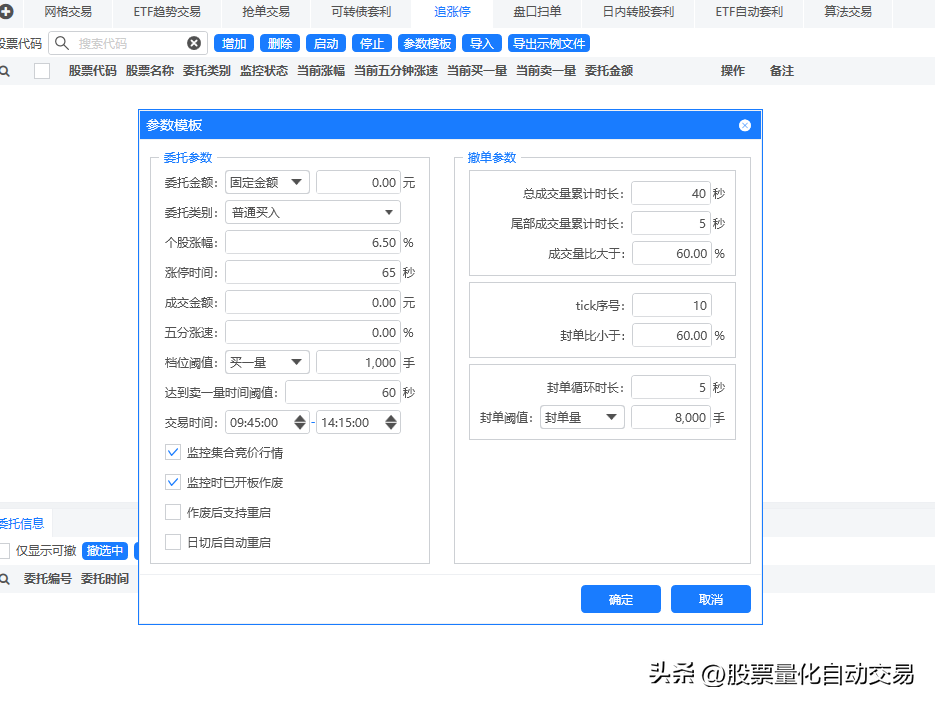Check the 仅显示可撤 box

(5, 551)
